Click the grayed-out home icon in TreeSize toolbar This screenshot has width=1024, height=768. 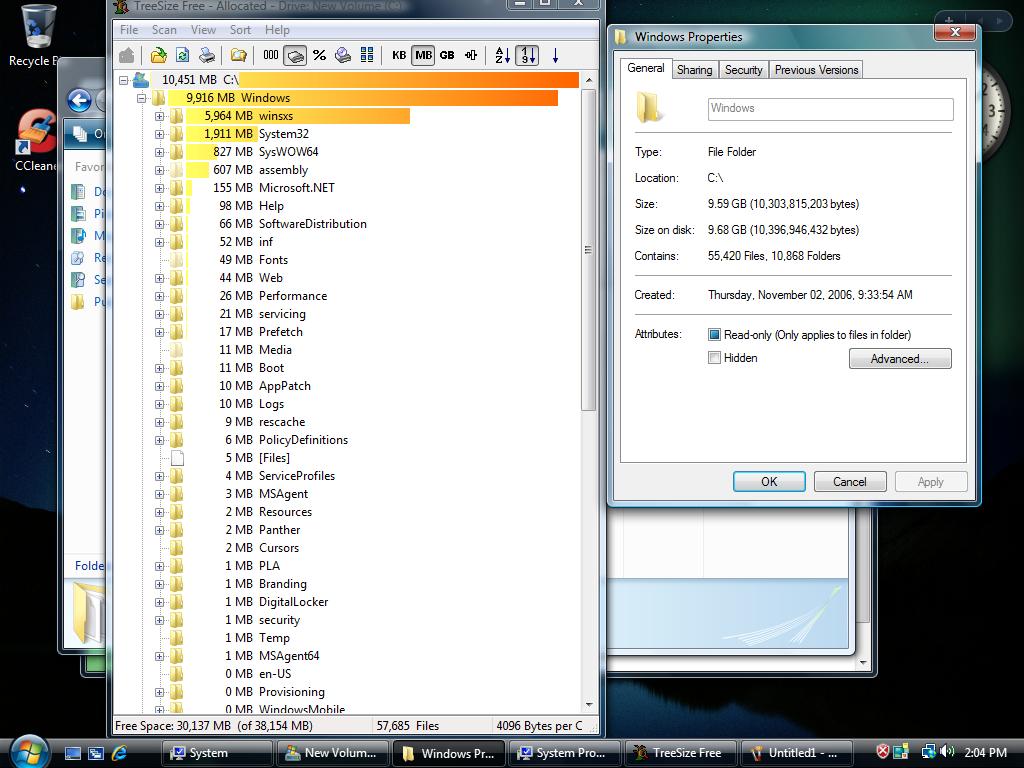tap(127, 56)
